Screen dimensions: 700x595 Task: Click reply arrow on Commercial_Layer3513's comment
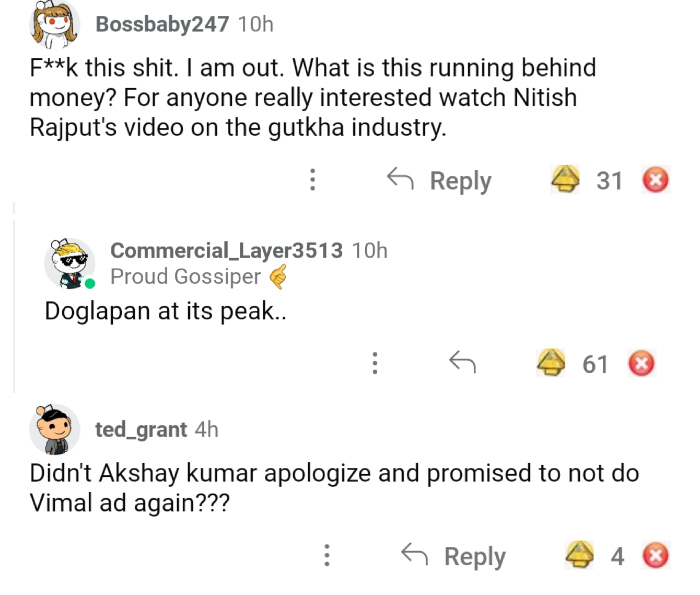(462, 364)
